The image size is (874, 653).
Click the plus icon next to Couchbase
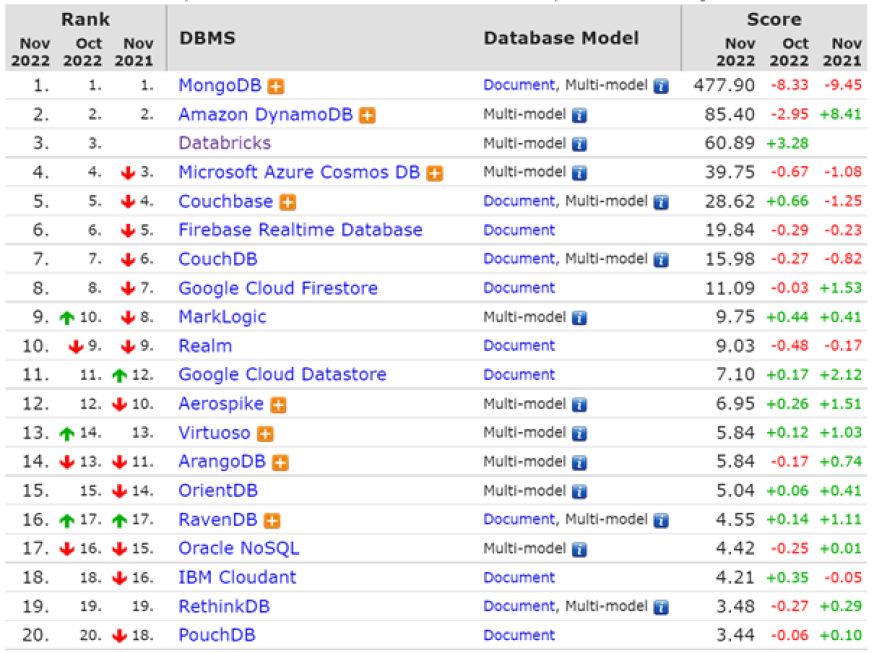click(x=288, y=202)
